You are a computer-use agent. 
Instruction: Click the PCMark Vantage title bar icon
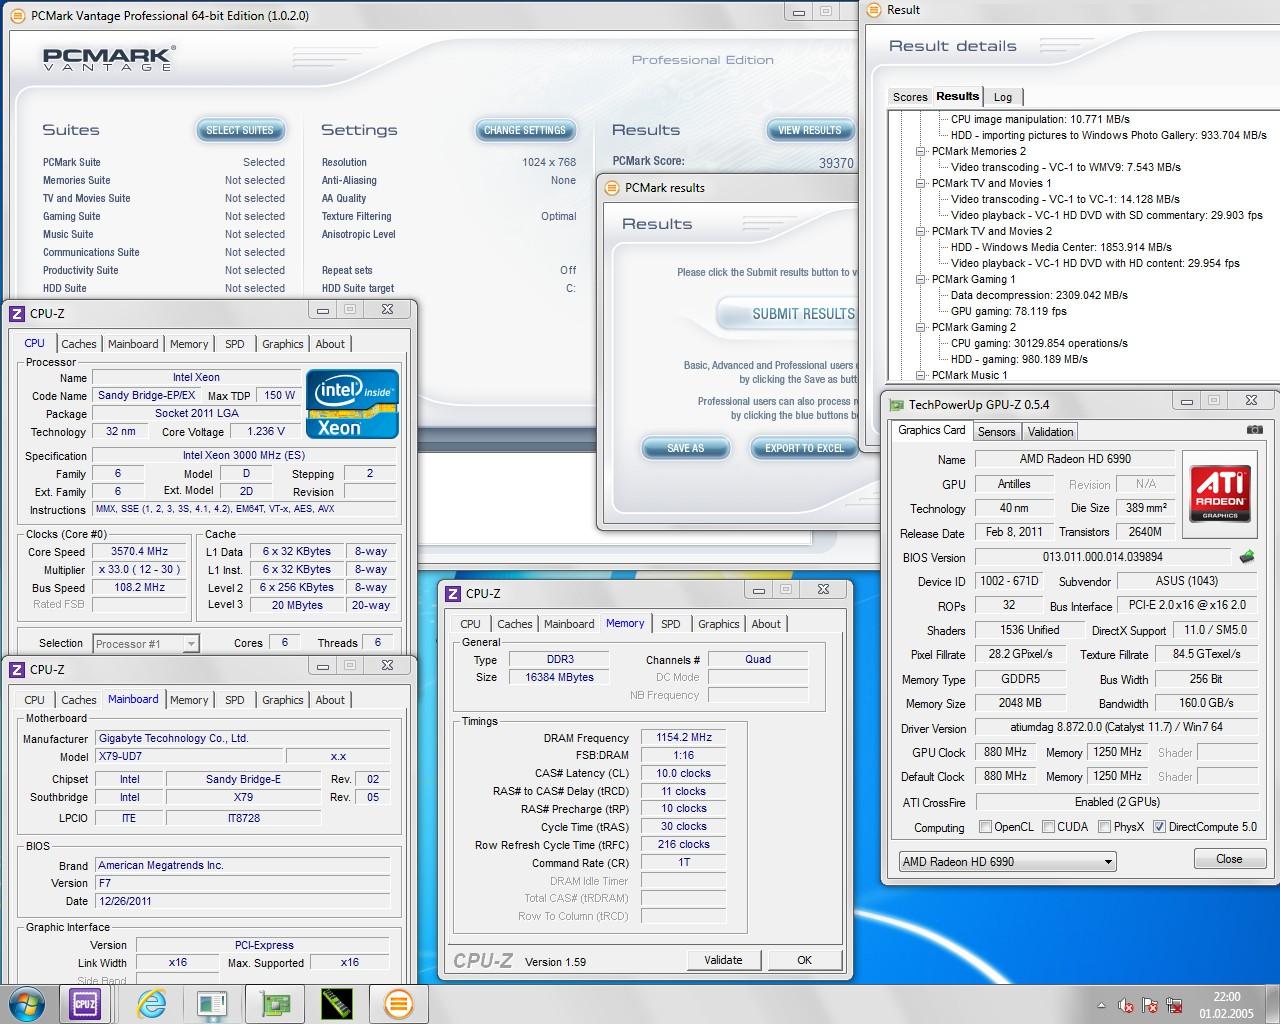18,16
